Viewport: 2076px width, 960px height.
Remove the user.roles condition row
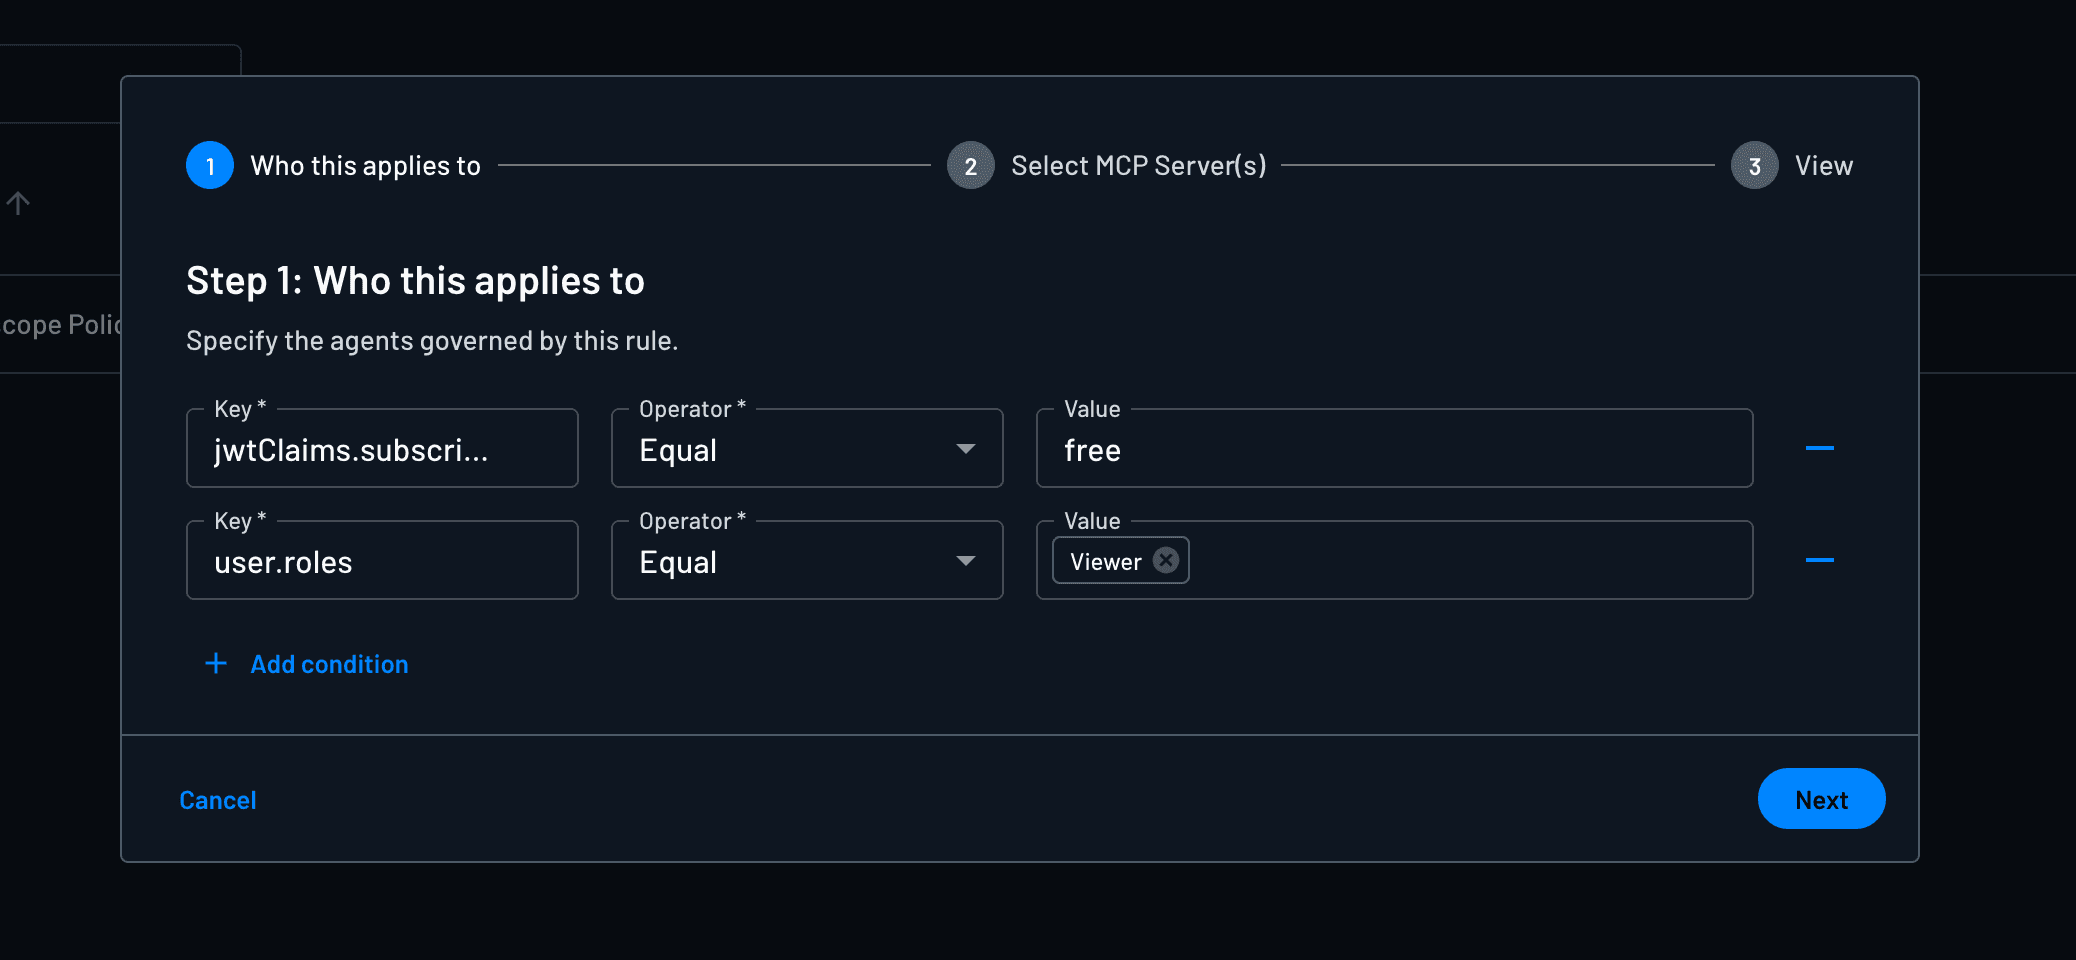pyautogui.click(x=1819, y=560)
